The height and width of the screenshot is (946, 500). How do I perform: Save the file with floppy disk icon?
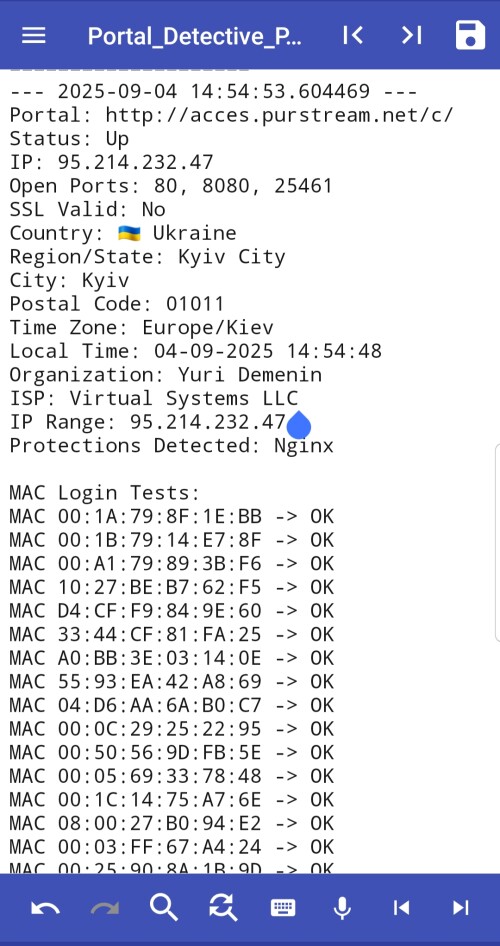(x=470, y=35)
